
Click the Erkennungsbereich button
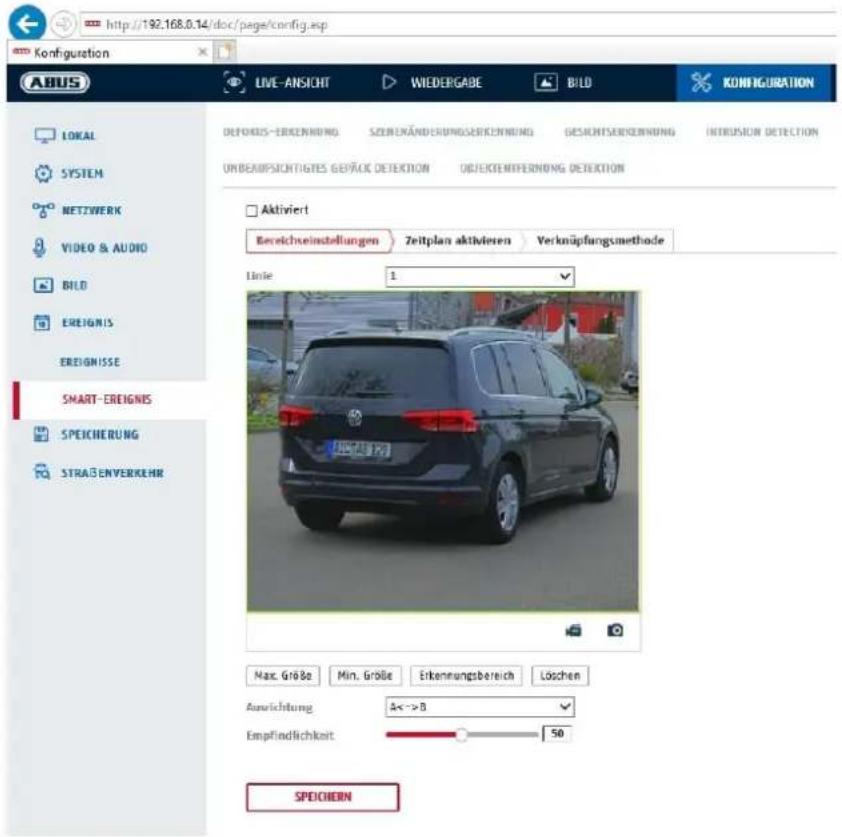466,675
